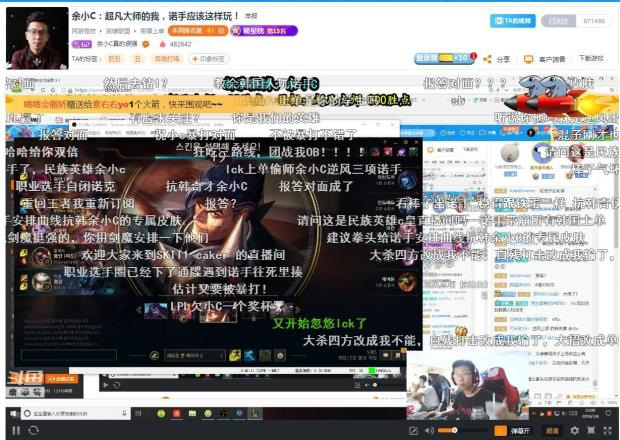This screenshot has height=440, width=620.
Task: Toggle the 已关注 follow button
Action: pyautogui.click(x=558, y=21)
